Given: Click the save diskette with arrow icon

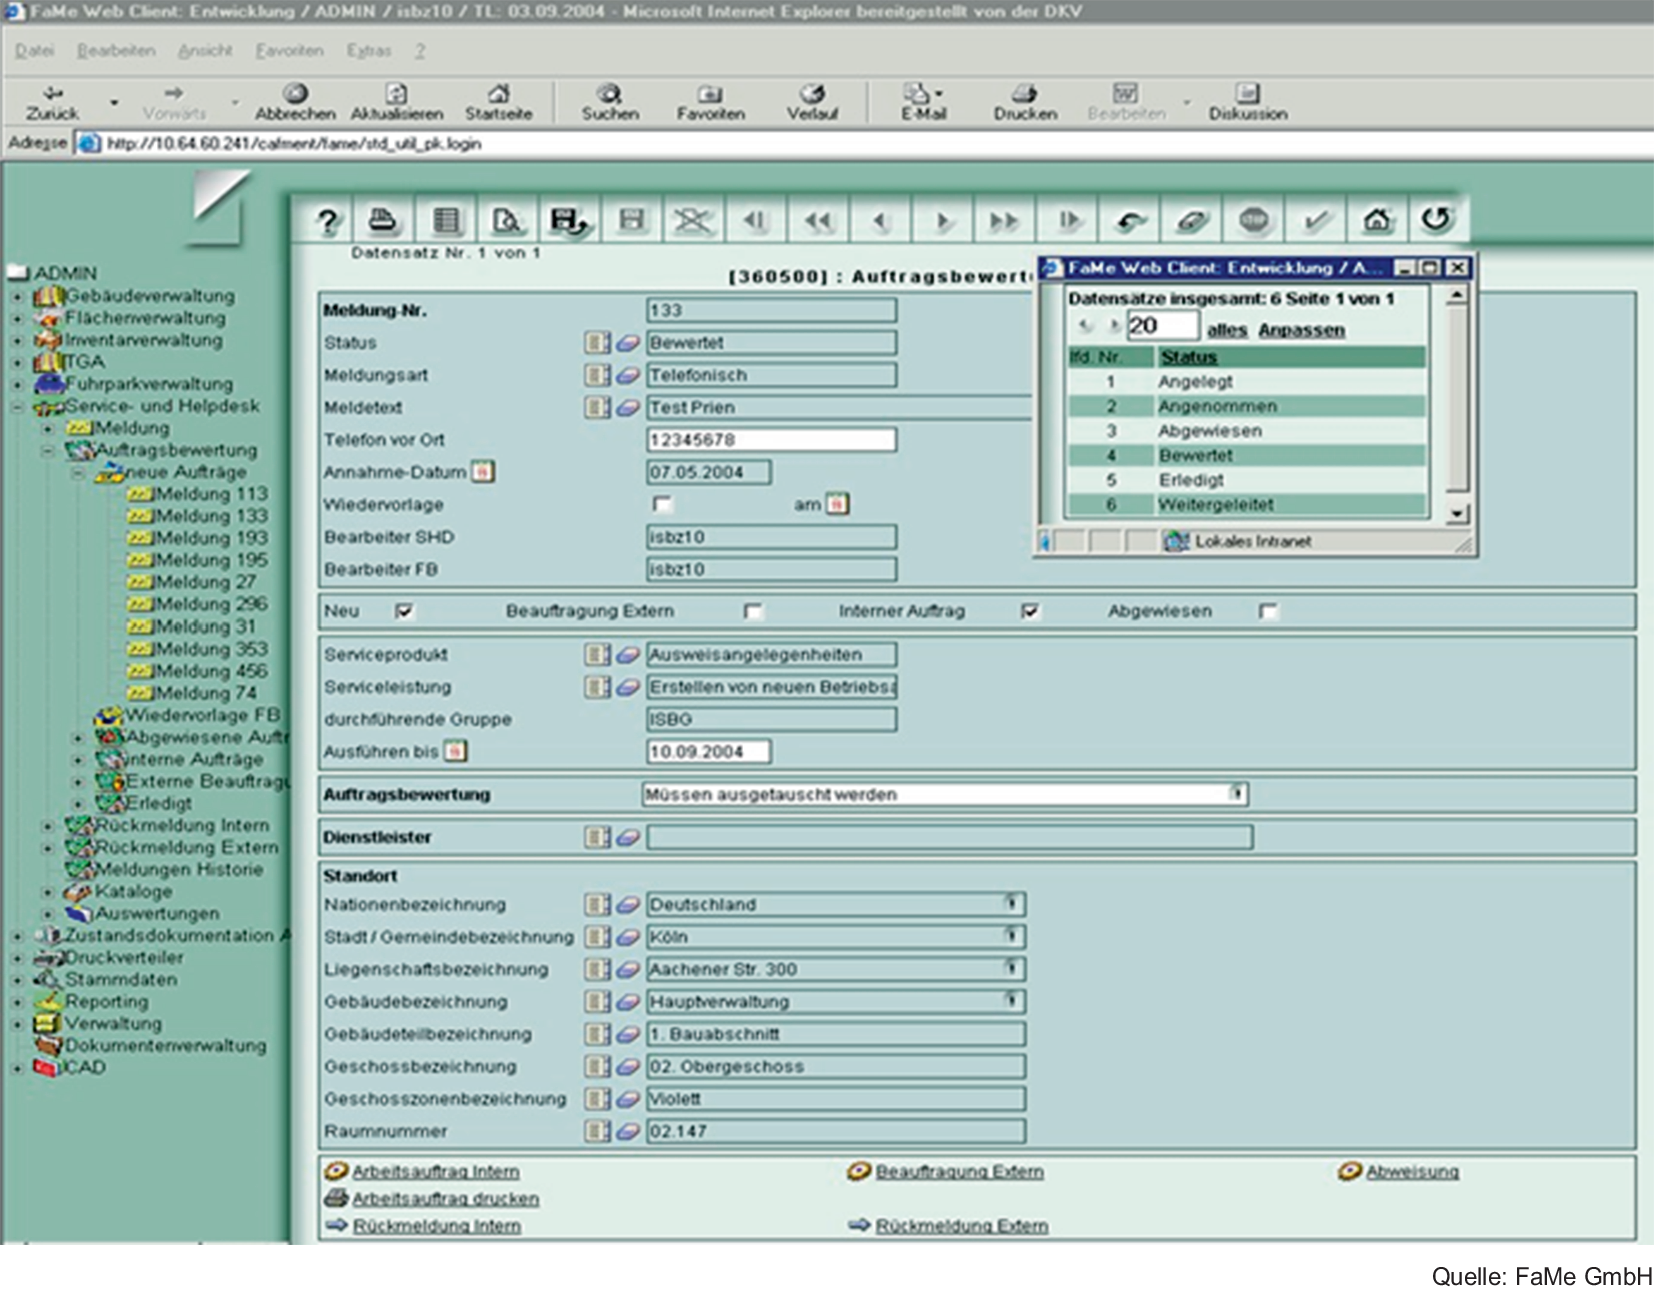Looking at the screenshot, I should [x=570, y=220].
